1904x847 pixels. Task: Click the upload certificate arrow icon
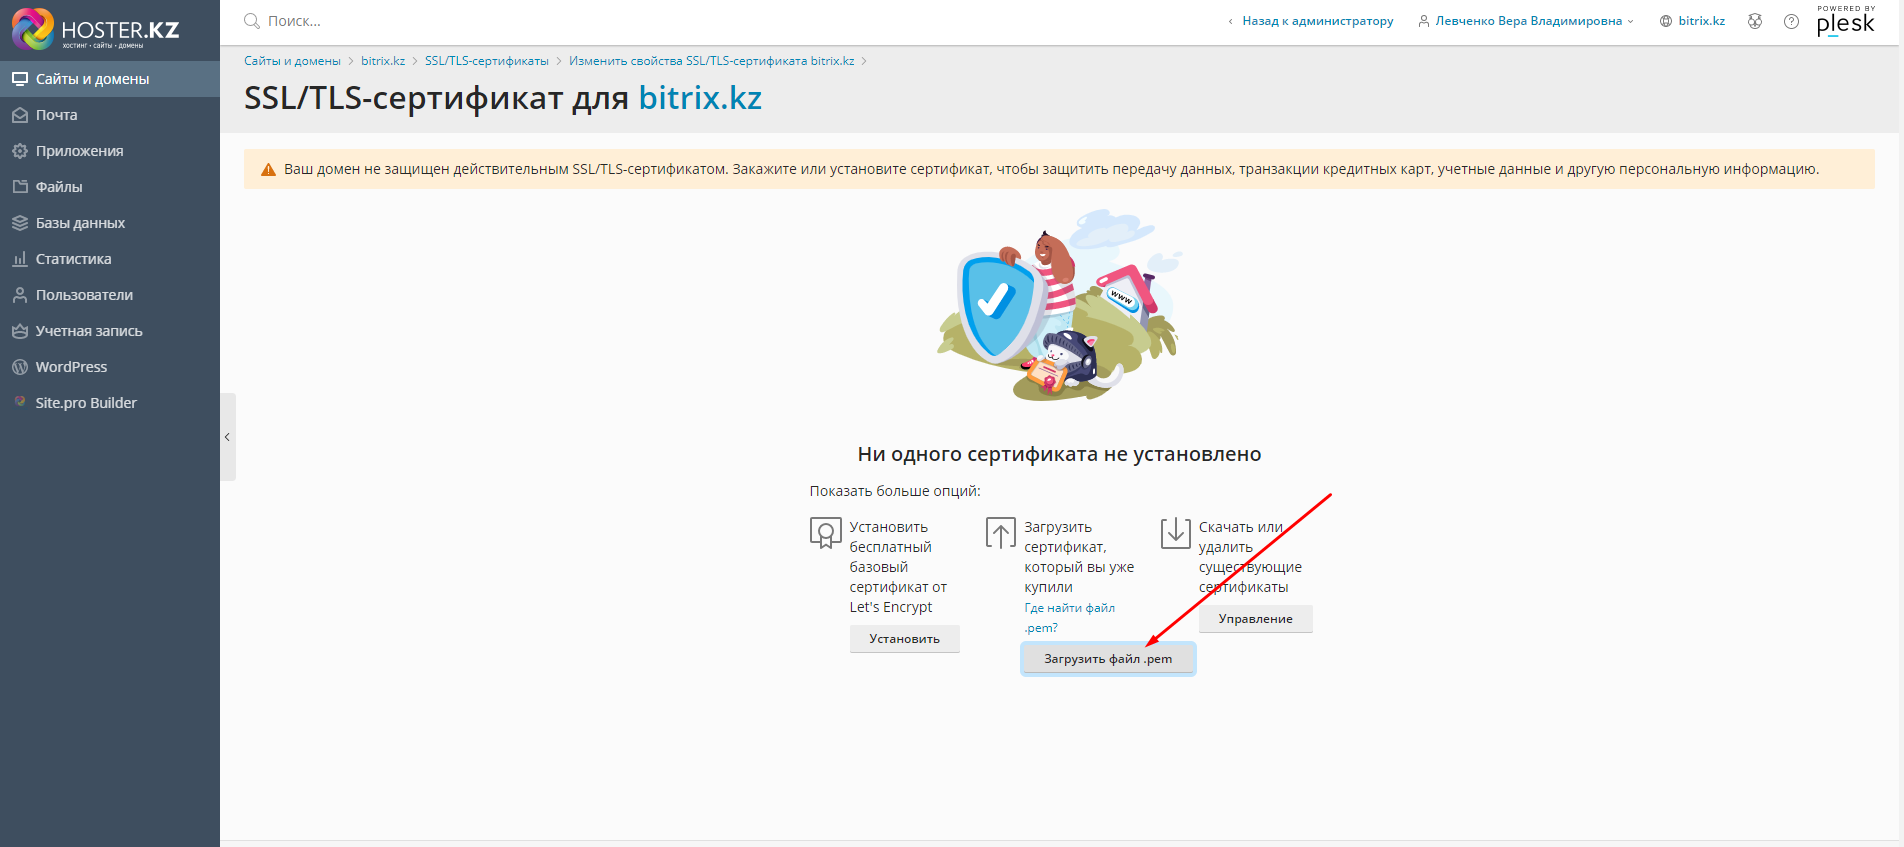click(1000, 533)
